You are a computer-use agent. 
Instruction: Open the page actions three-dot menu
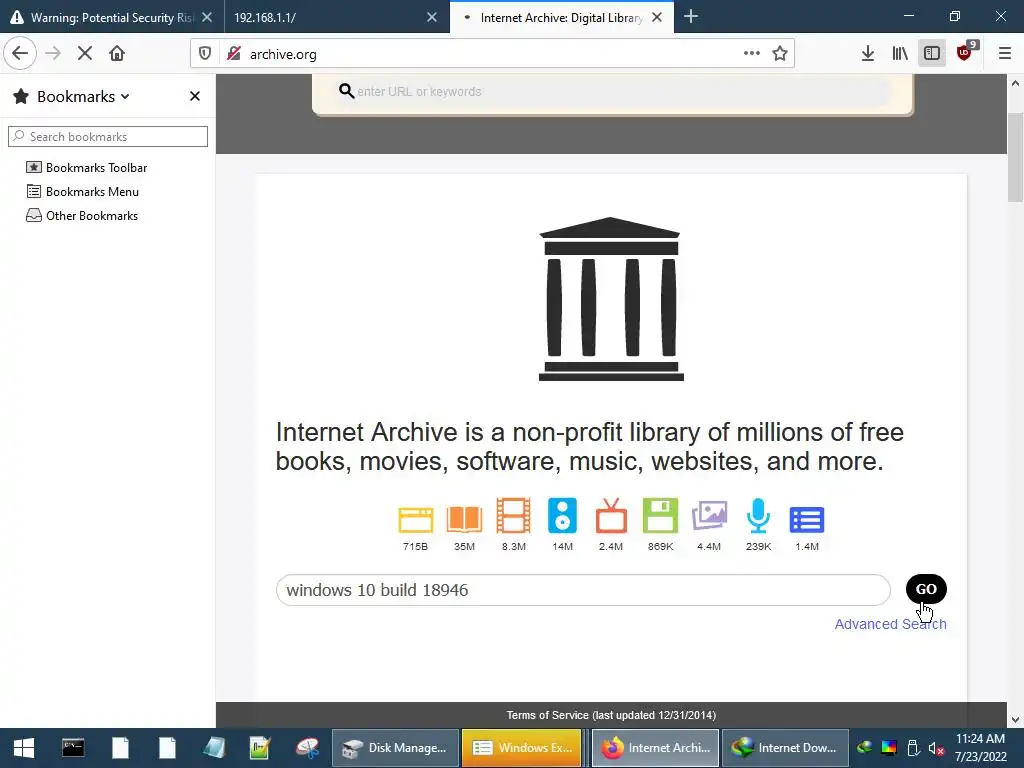(752, 54)
